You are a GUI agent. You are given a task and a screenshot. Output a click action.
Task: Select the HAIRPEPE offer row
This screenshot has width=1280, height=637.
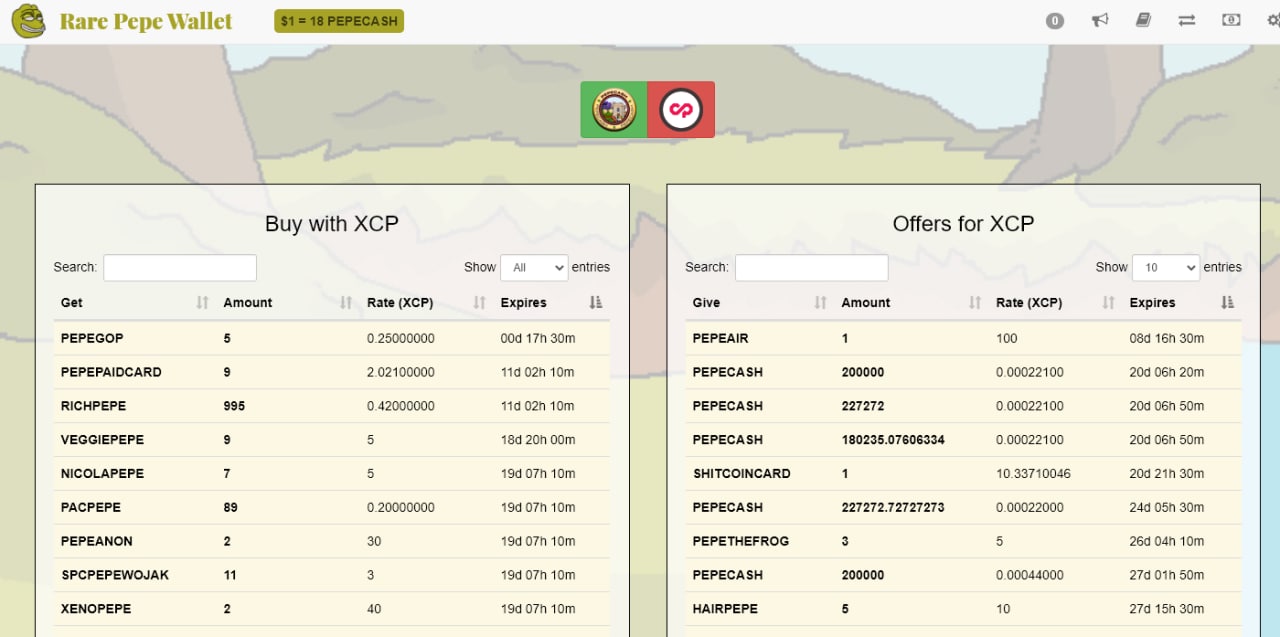[x=964, y=609]
